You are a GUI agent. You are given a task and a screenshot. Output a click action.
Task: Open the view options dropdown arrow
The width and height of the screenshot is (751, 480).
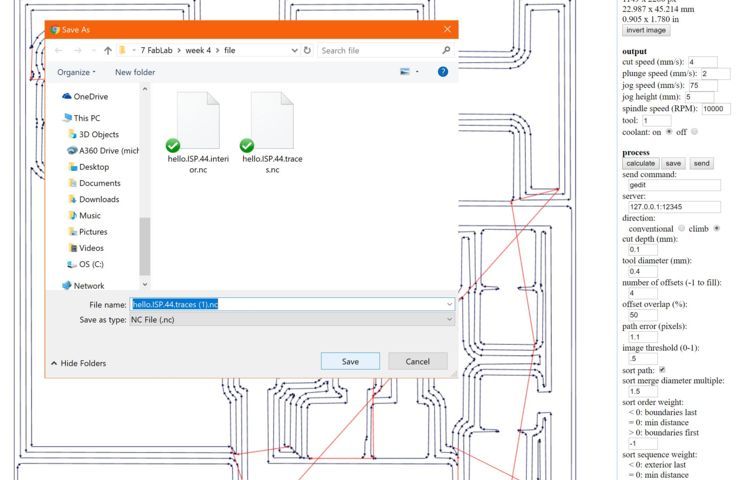417,72
